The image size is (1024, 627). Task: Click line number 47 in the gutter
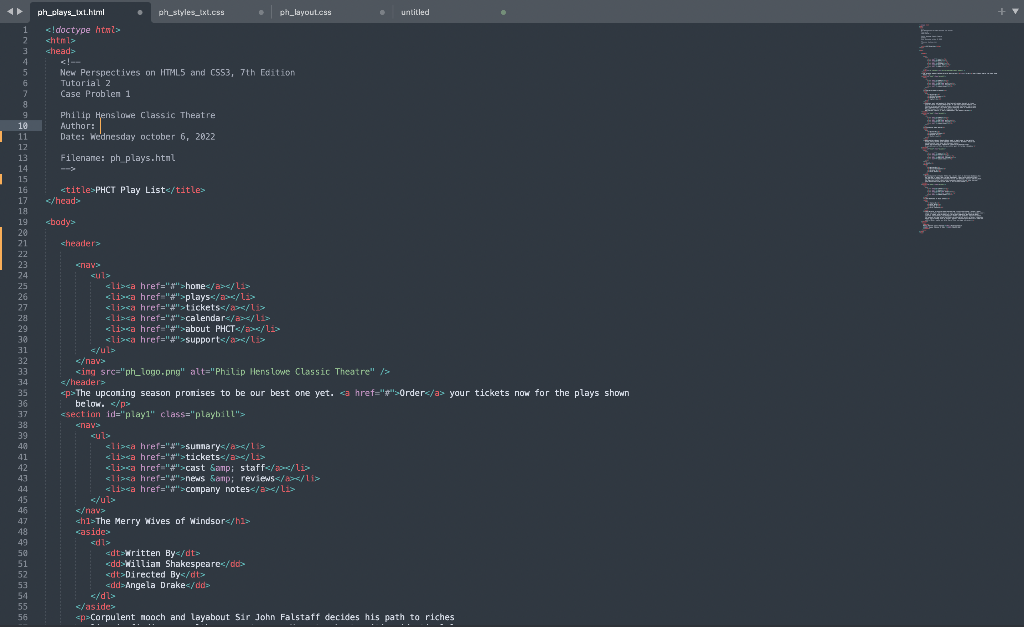[25, 520]
